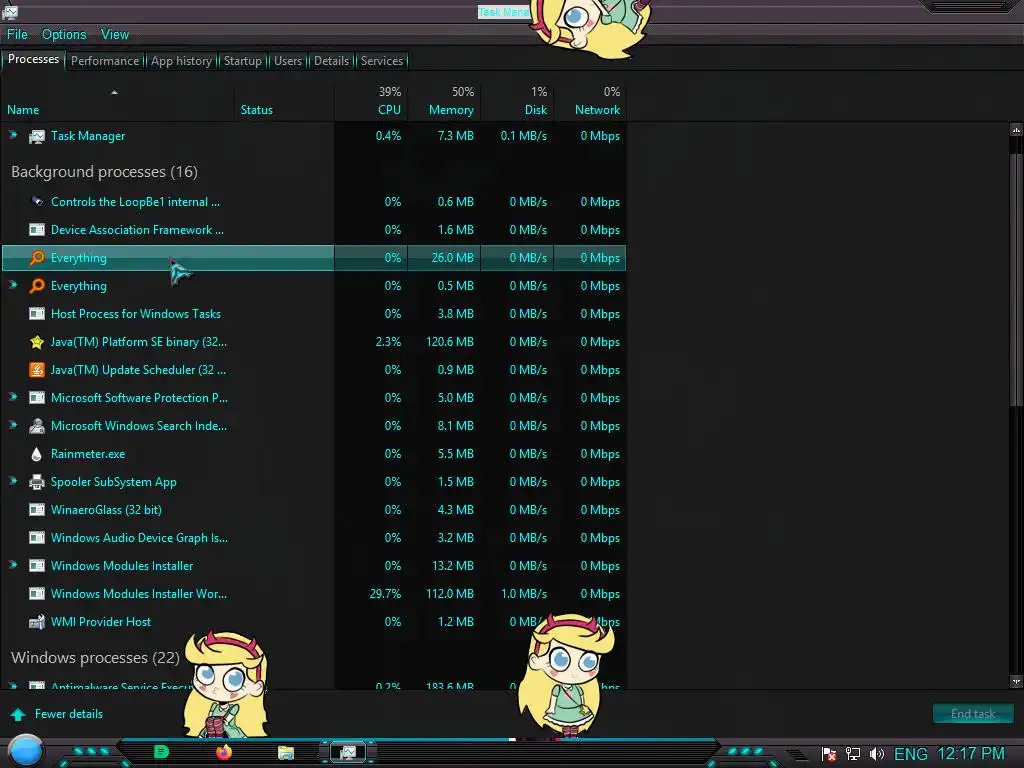Click the Java Update Scheduler icon
Screen dimensions: 1024x768
click(x=37, y=370)
